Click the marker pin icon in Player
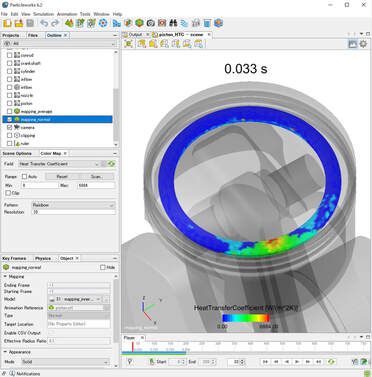The height and width of the screenshot is (377, 372). (x=130, y=362)
